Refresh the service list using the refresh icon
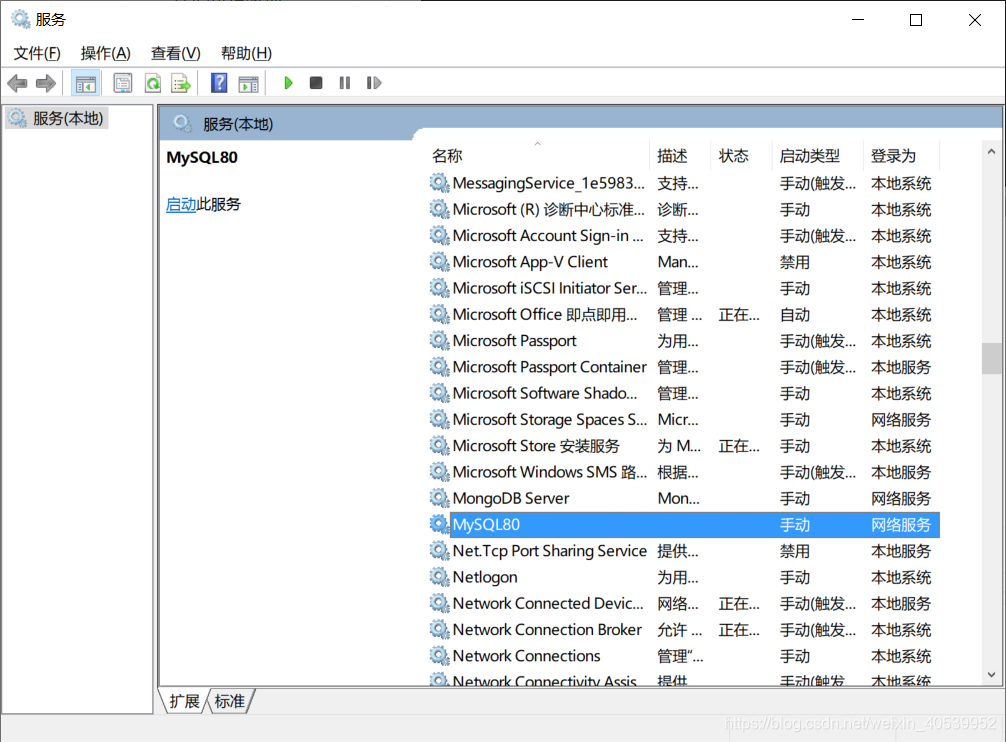The height and width of the screenshot is (742, 1006). click(x=152, y=82)
